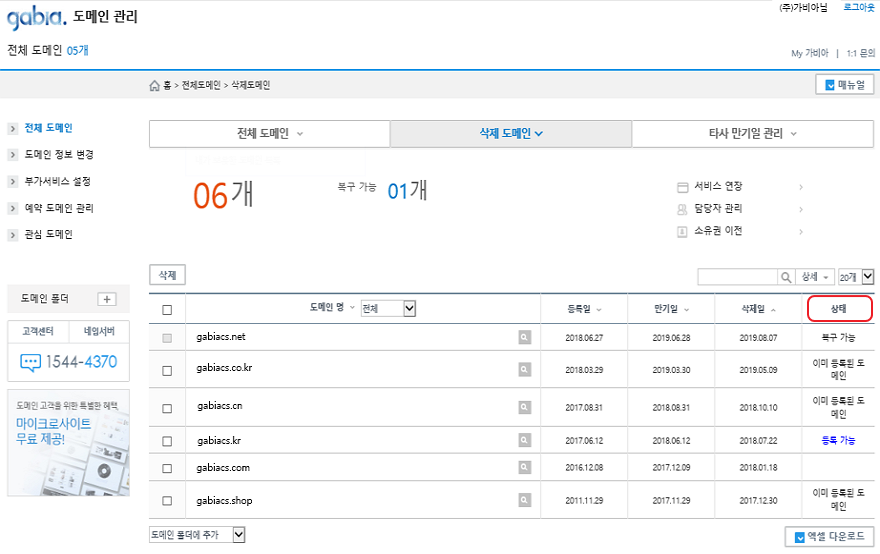Screen dimensions: 880x554
Task: Sort by 도메인 명 column
Action: tap(332, 307)
